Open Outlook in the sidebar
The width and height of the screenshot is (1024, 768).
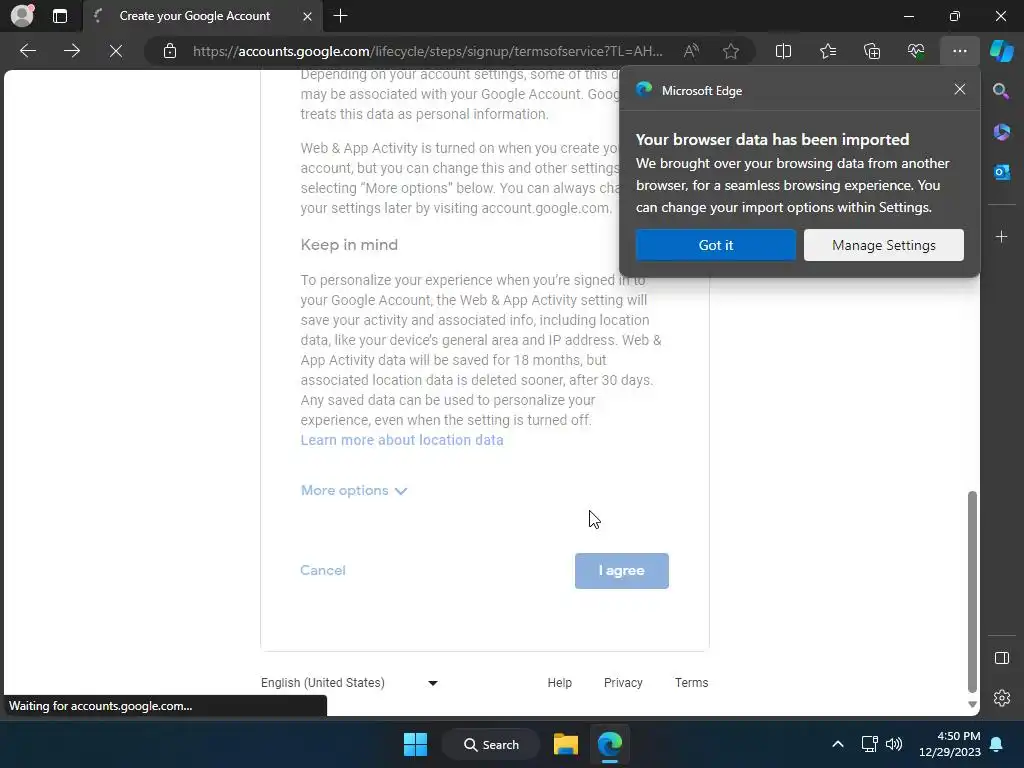pos(1001,172)
